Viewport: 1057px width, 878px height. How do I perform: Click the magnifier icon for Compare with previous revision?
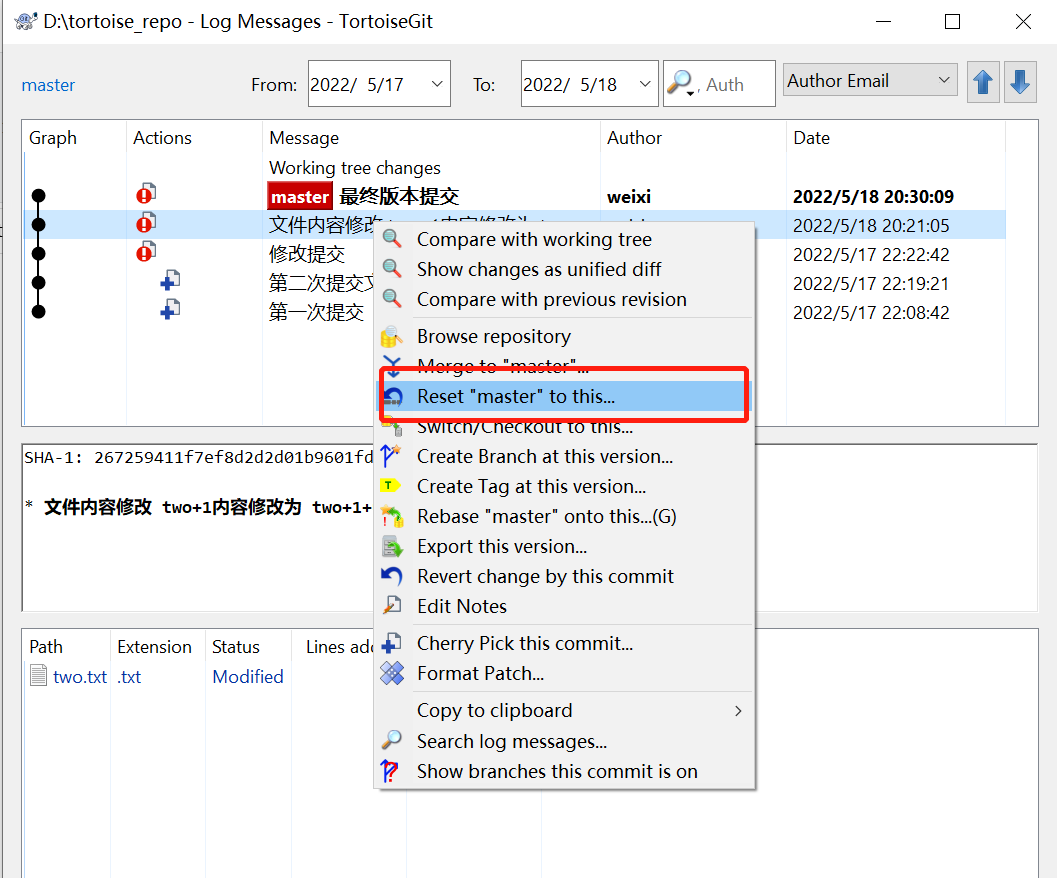tap(392, 298)
